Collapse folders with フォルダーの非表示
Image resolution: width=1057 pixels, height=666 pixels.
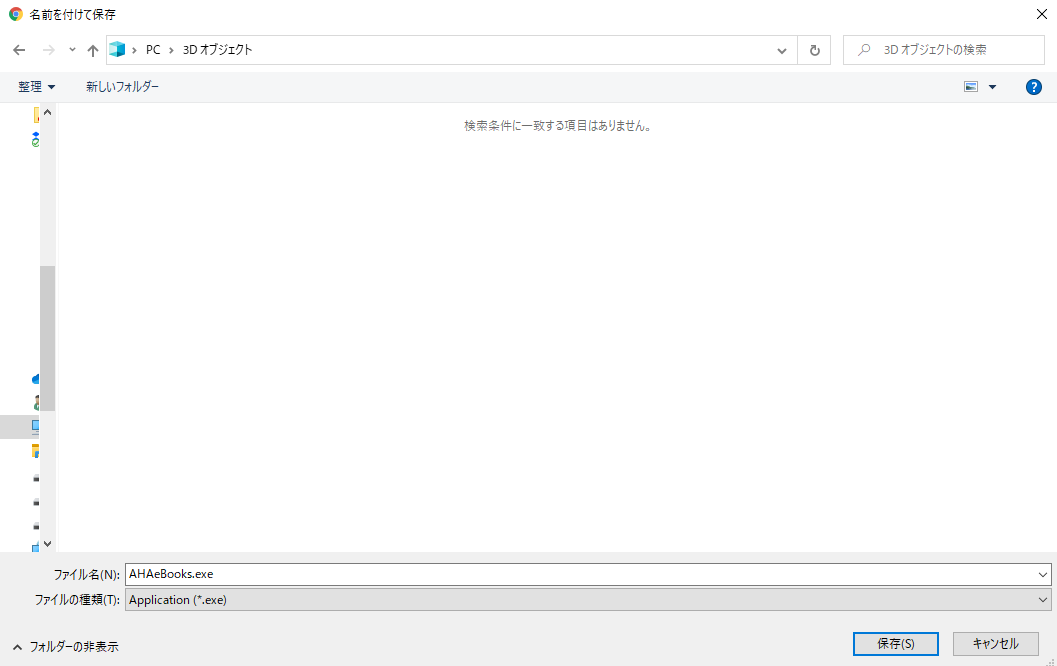(x=66, y=647)
